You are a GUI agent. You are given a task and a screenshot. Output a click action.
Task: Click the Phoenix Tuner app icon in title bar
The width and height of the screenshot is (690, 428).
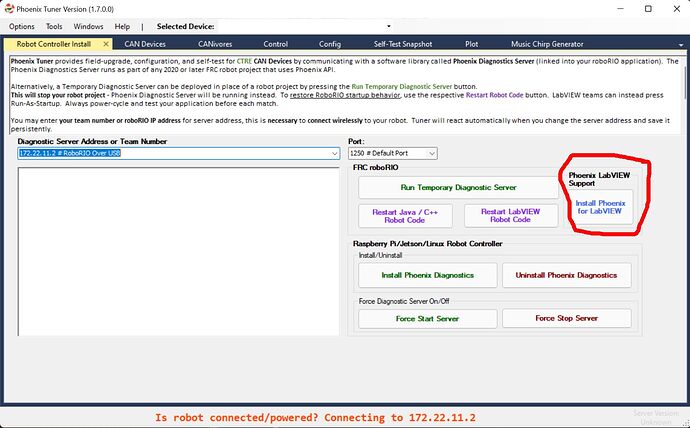pyautogui.click(x=9, y=9)
